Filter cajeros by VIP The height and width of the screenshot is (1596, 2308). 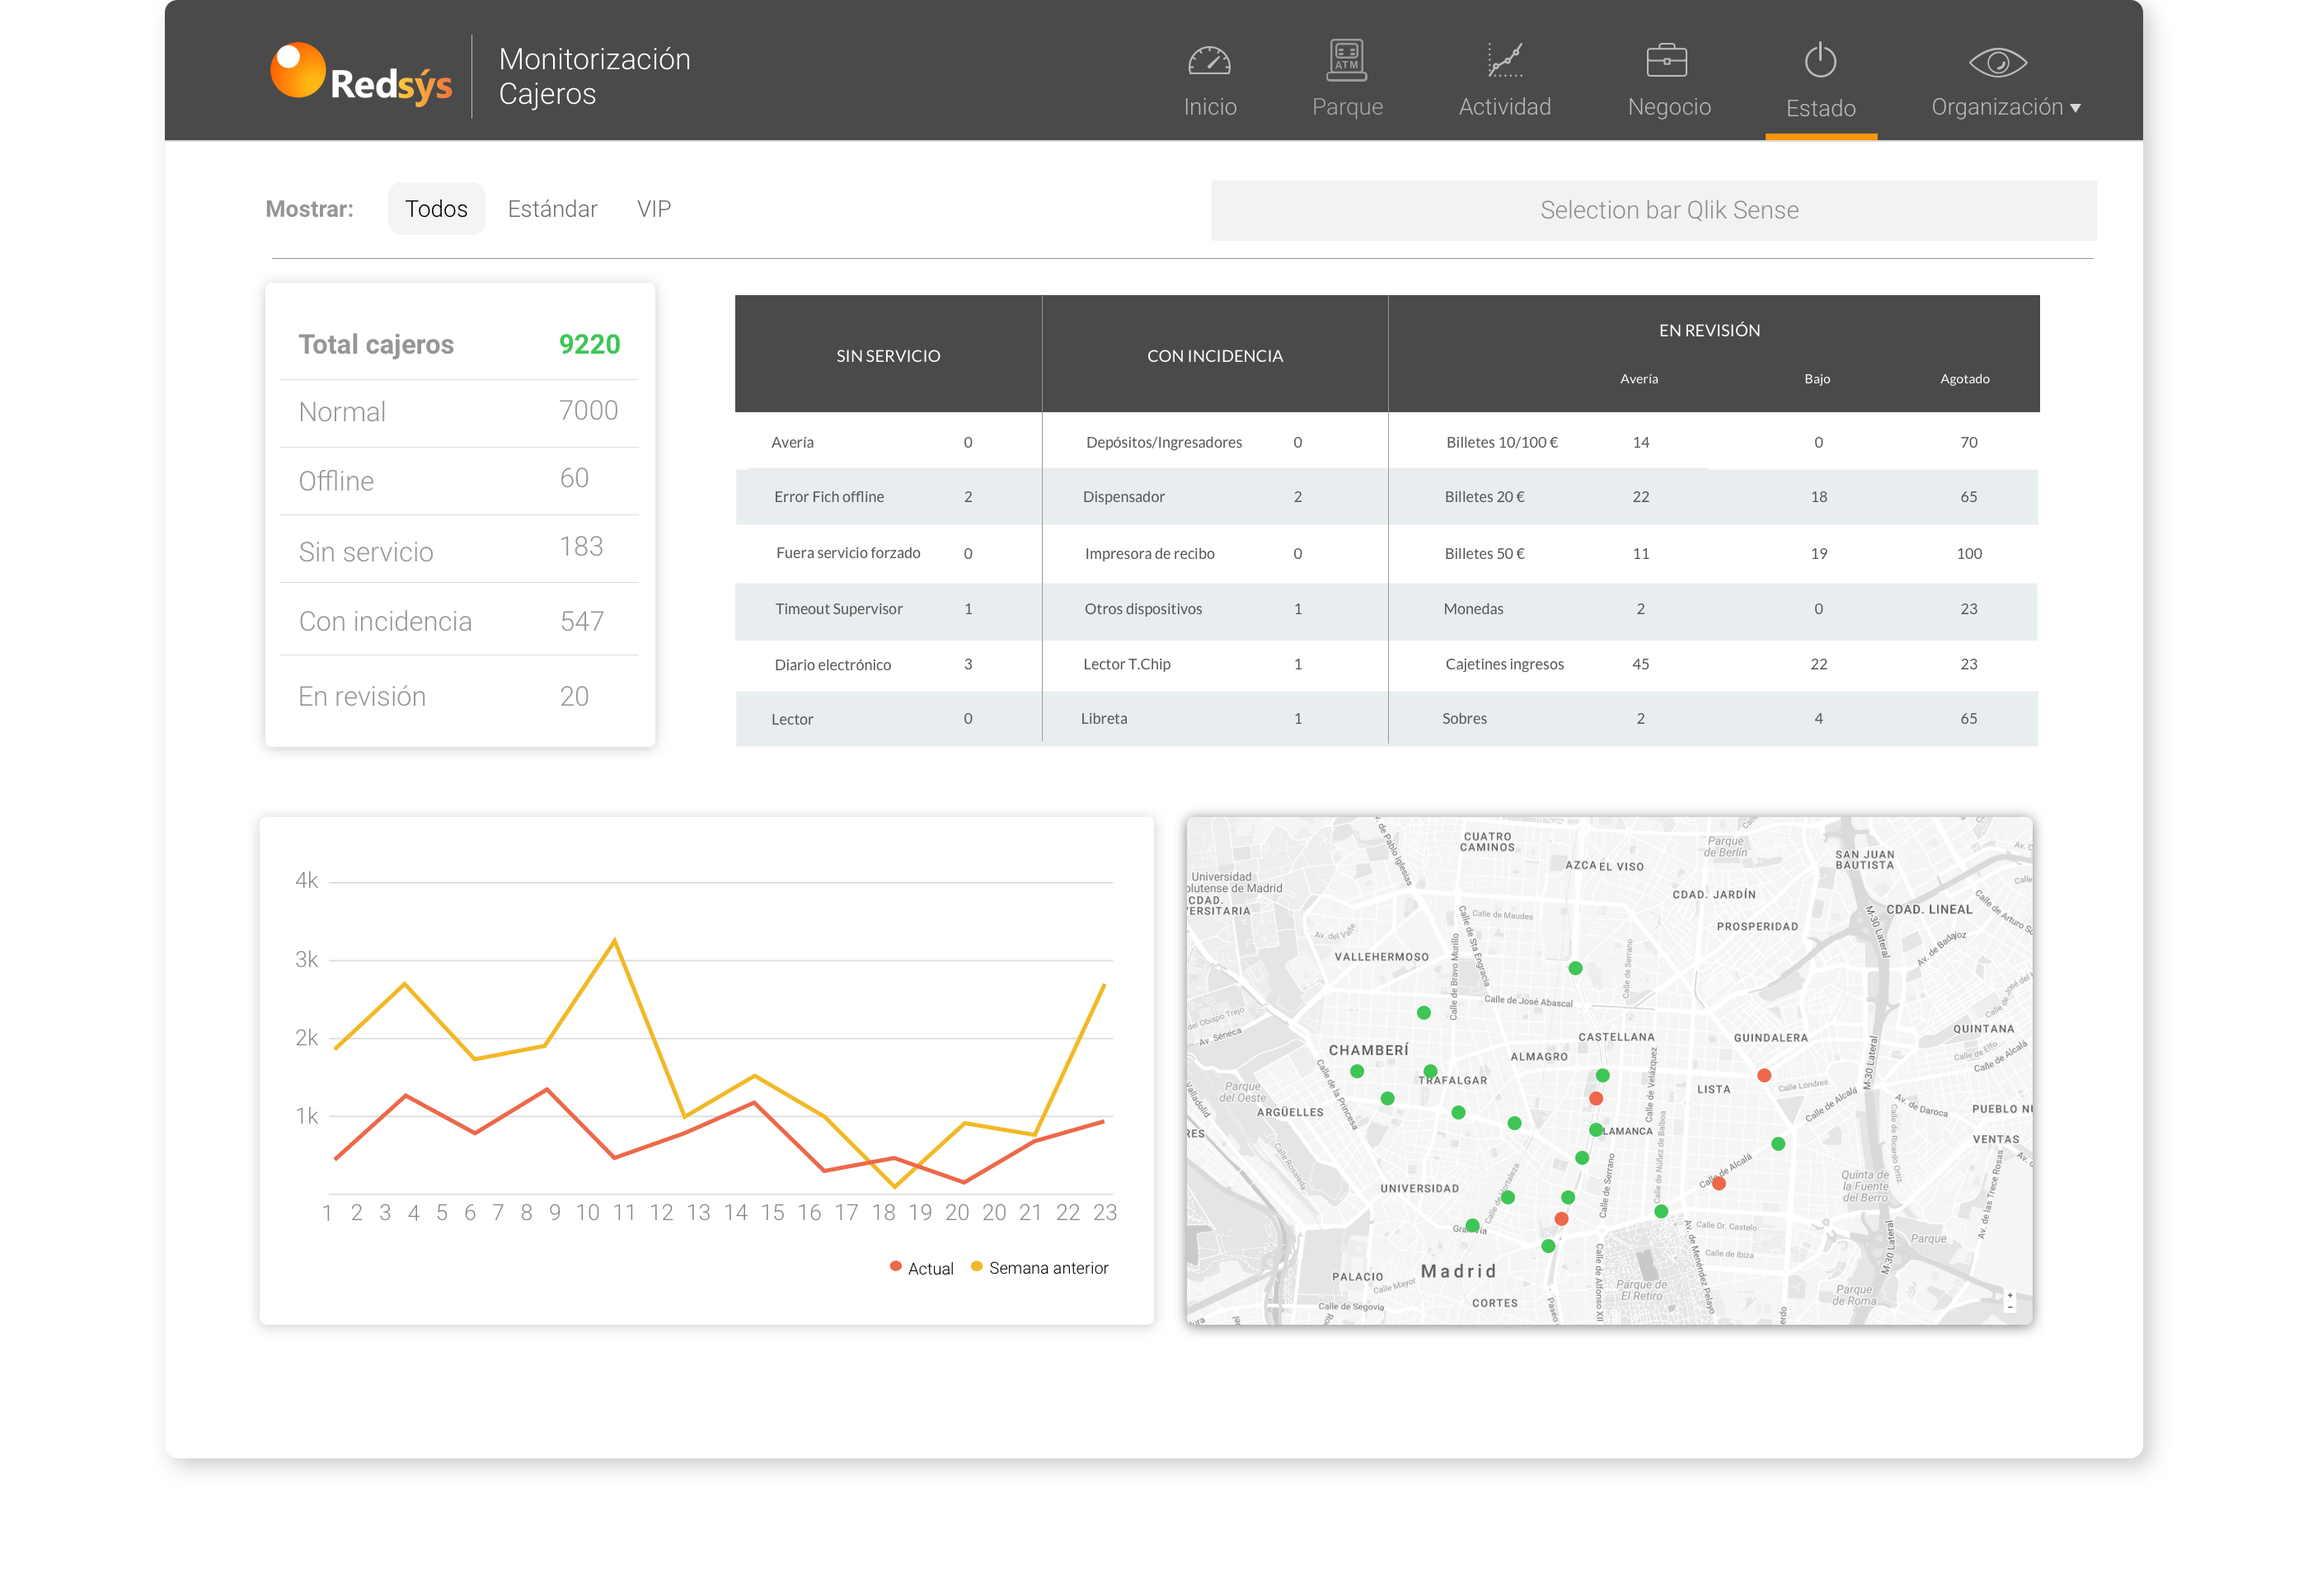[x=654, y=209]
